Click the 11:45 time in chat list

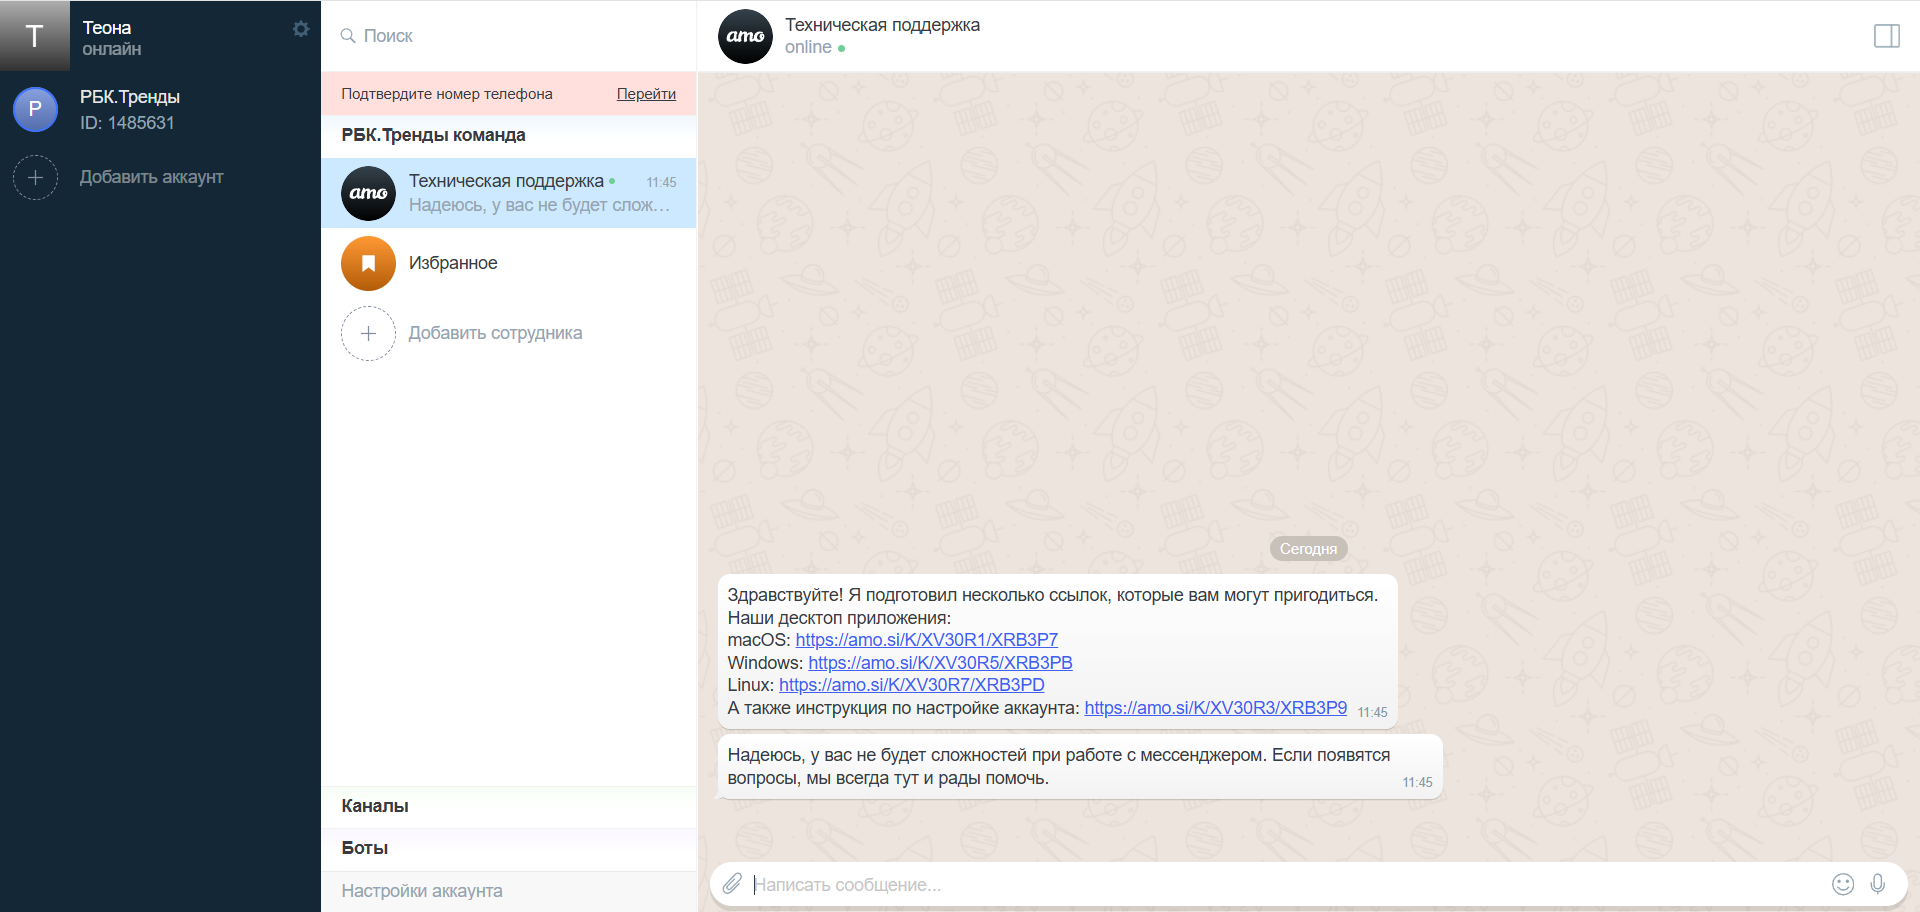[x=661, y=182]
